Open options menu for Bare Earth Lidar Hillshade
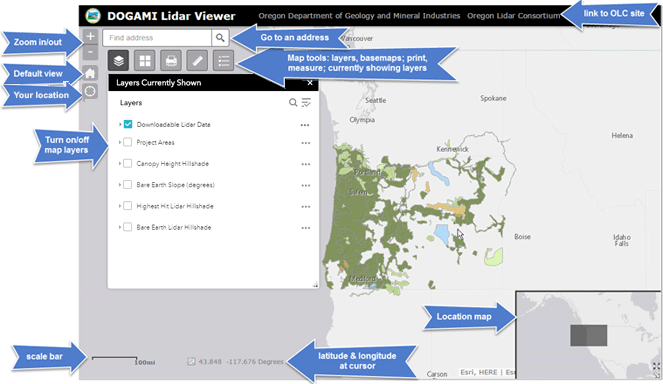Screen dimensions: 663x384 [306, 228]
